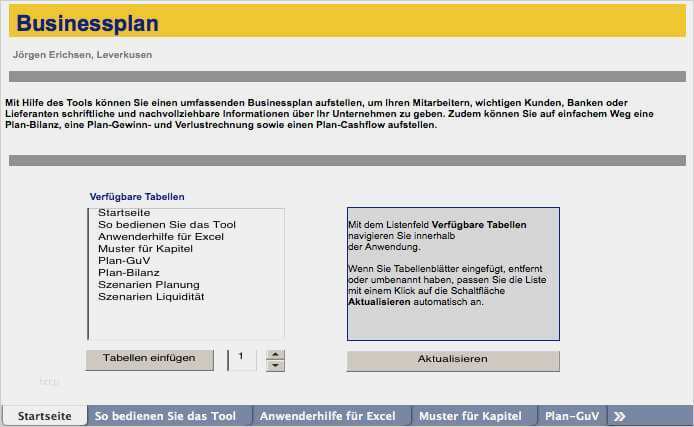
Task: Pick Plan-GuV from available tables list
Action: tap(124, 260)
